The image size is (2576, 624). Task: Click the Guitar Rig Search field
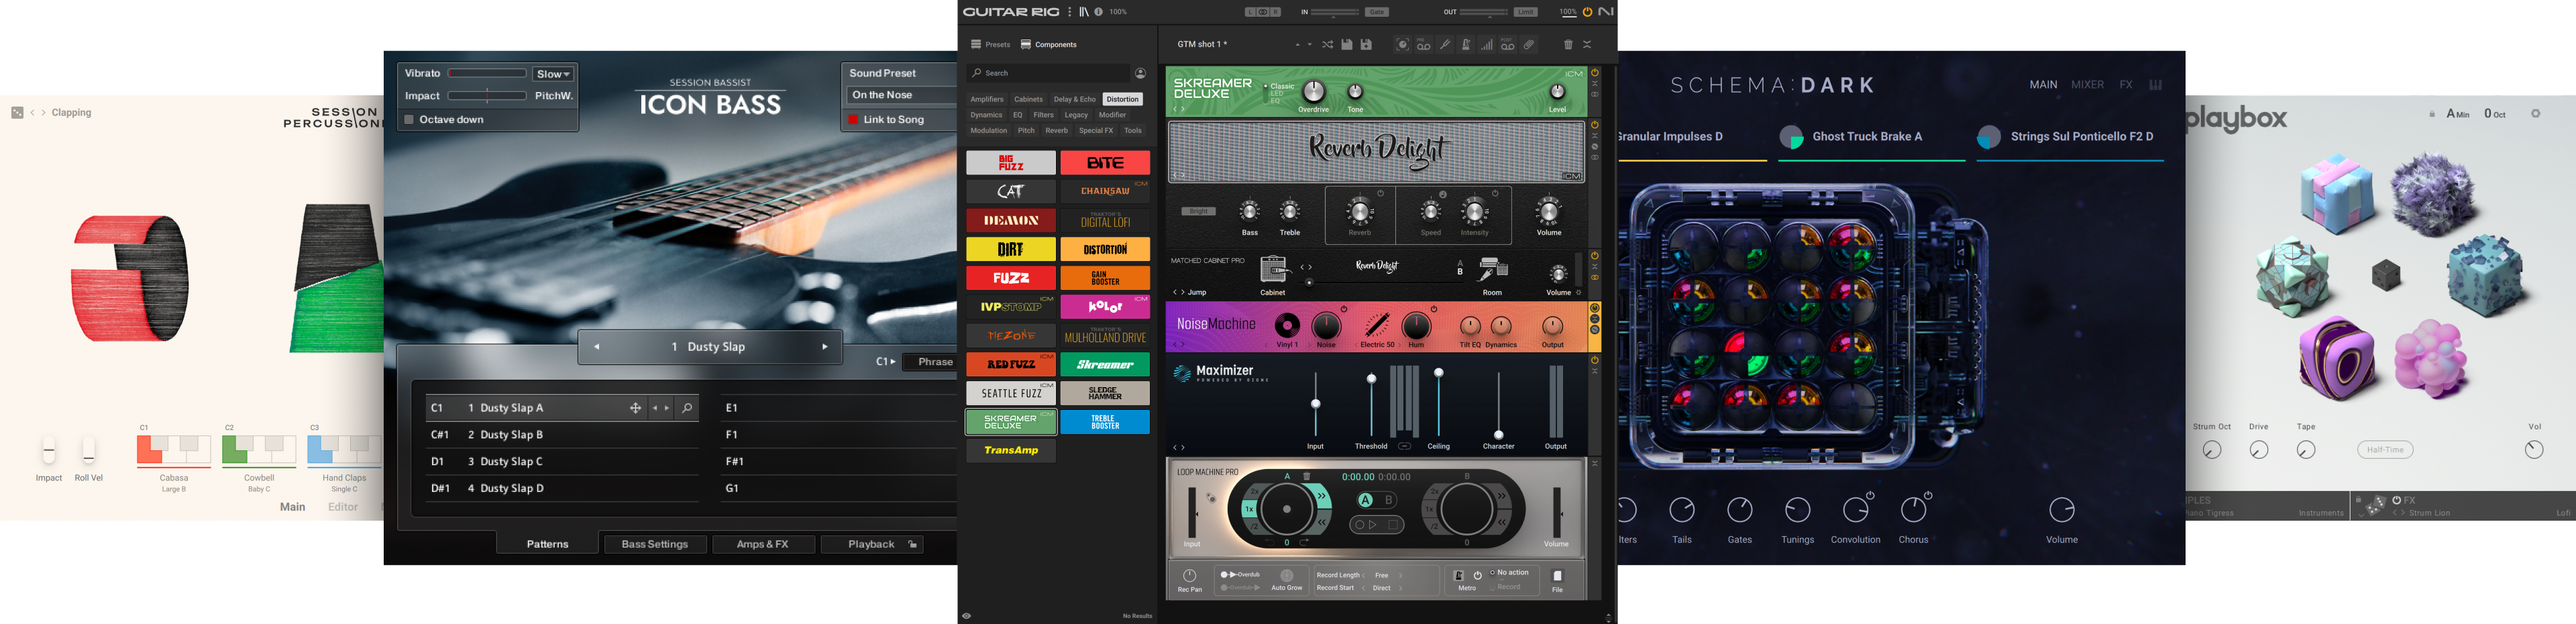click(x=1048, y=73)
